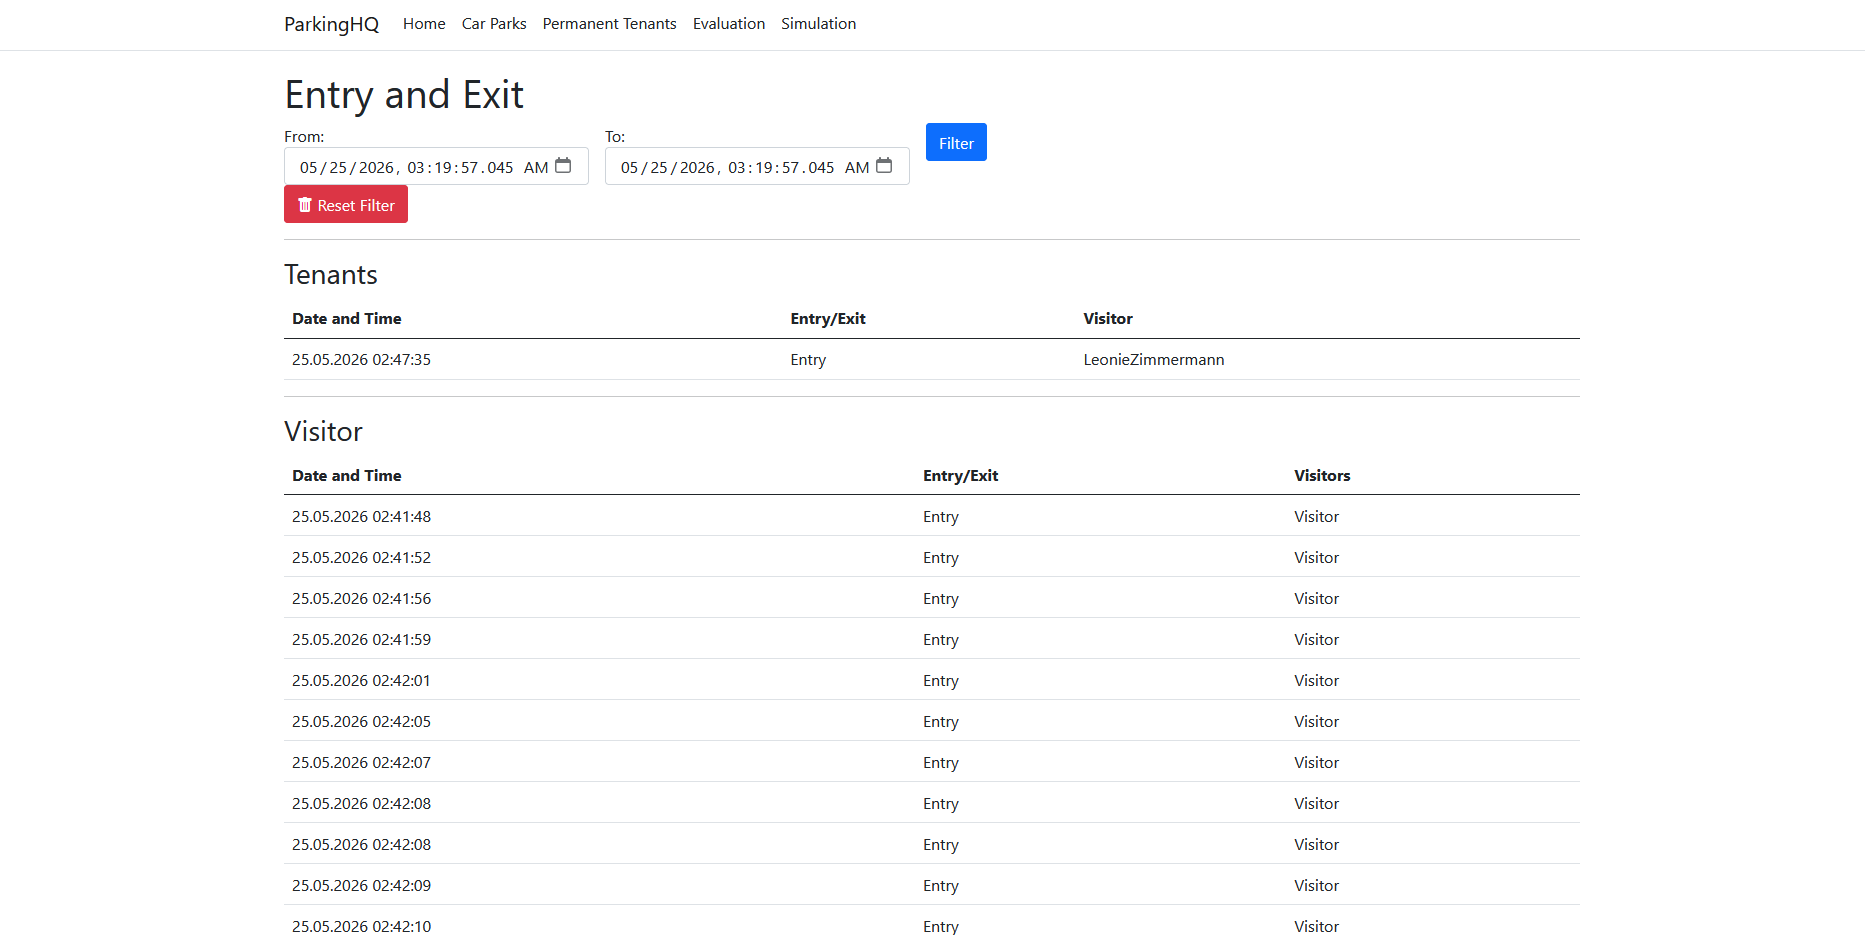Click visitor timestamp 25.05.2026 02:41:59
1865x935 pixels.
click(361, 640)
